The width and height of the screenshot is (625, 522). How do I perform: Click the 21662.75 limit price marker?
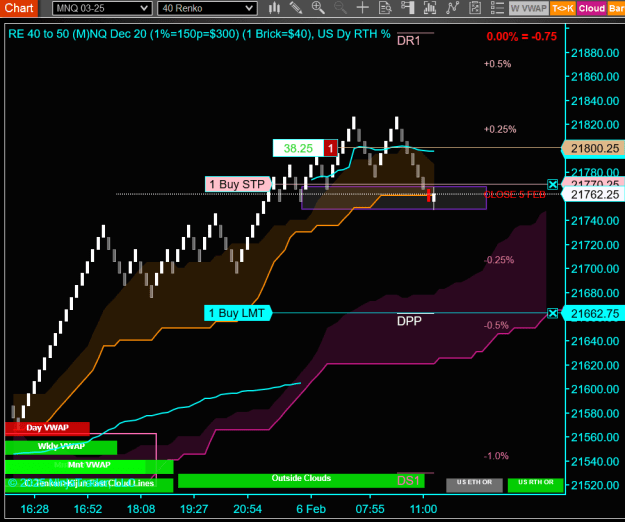[x=594, y=314]
